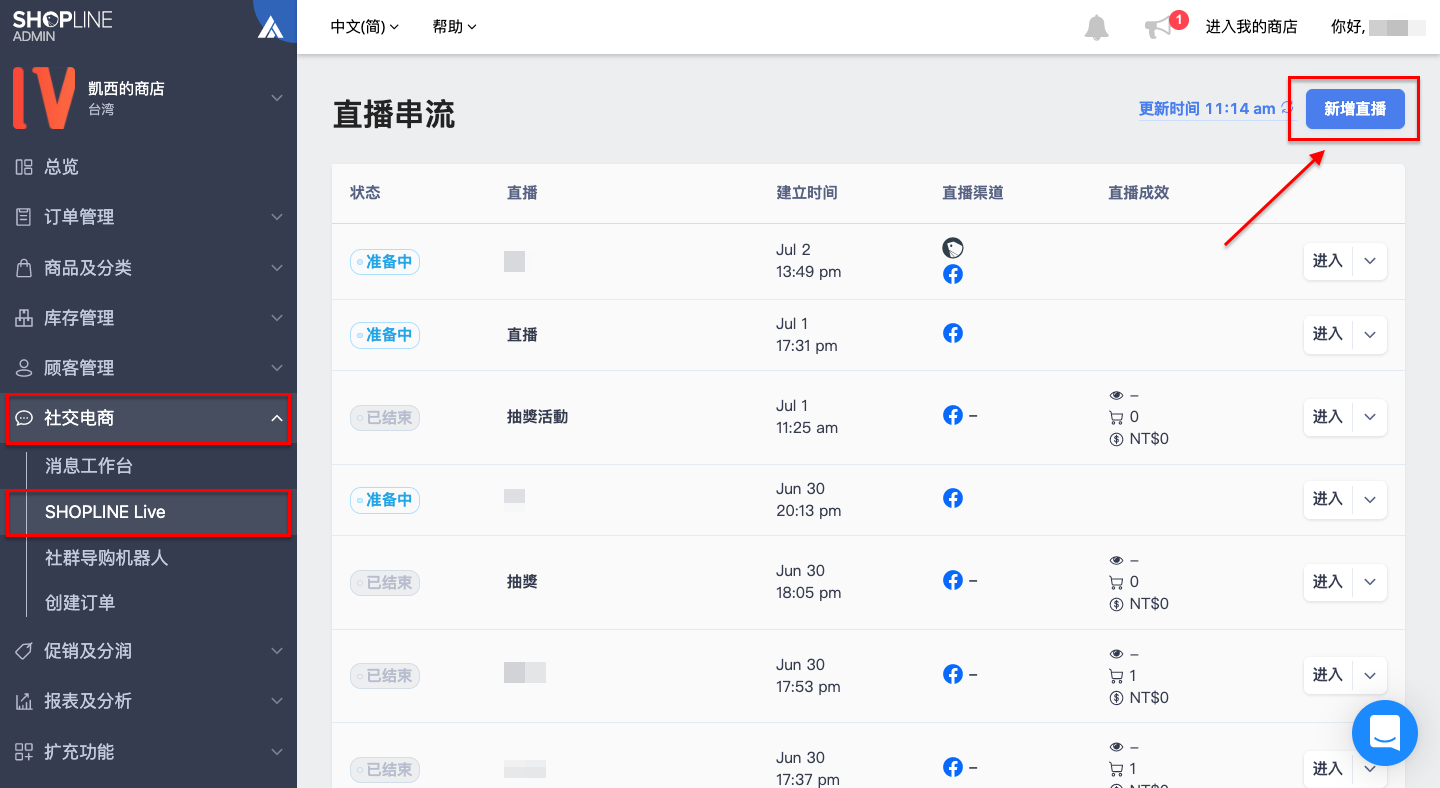Click the Facebook icon for Jun 30 20:13 stream
Viewport: 1440px width, 788px height.
click(x=953, y=498)
